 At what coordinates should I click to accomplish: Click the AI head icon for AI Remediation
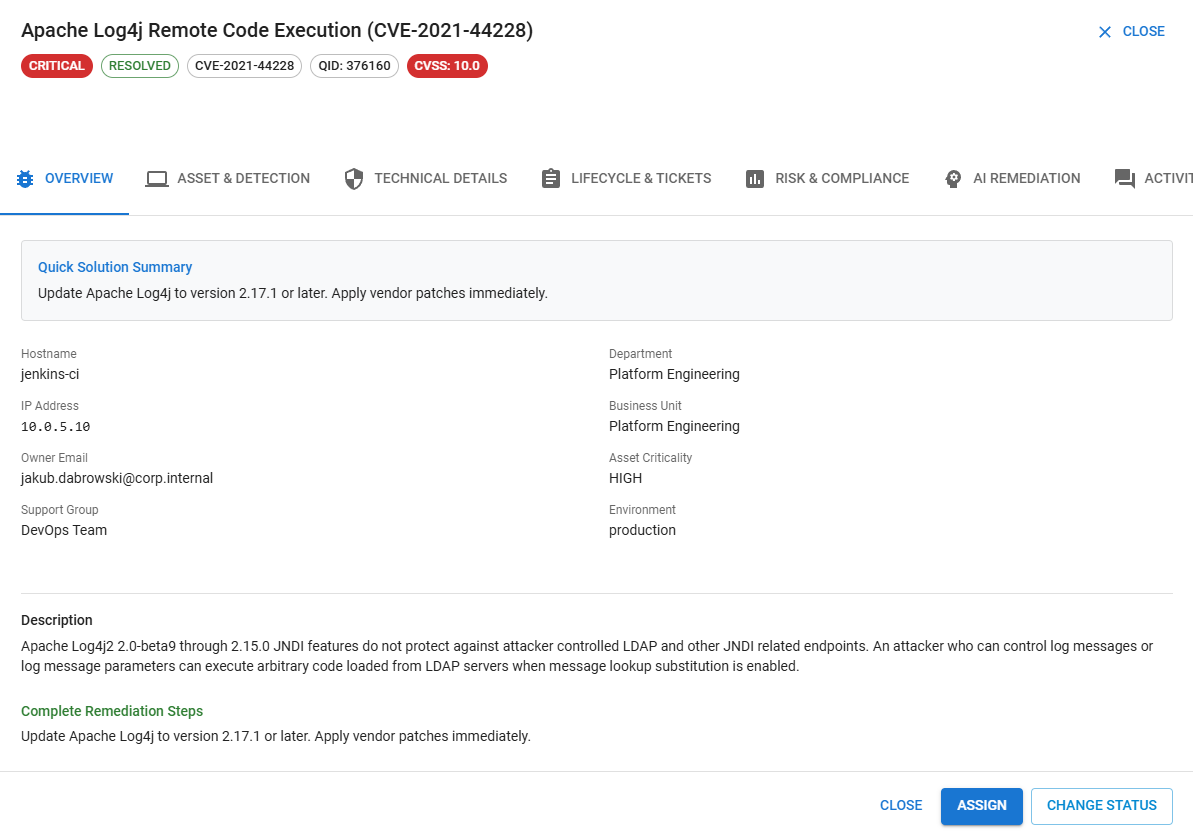[x=953, y=179]
